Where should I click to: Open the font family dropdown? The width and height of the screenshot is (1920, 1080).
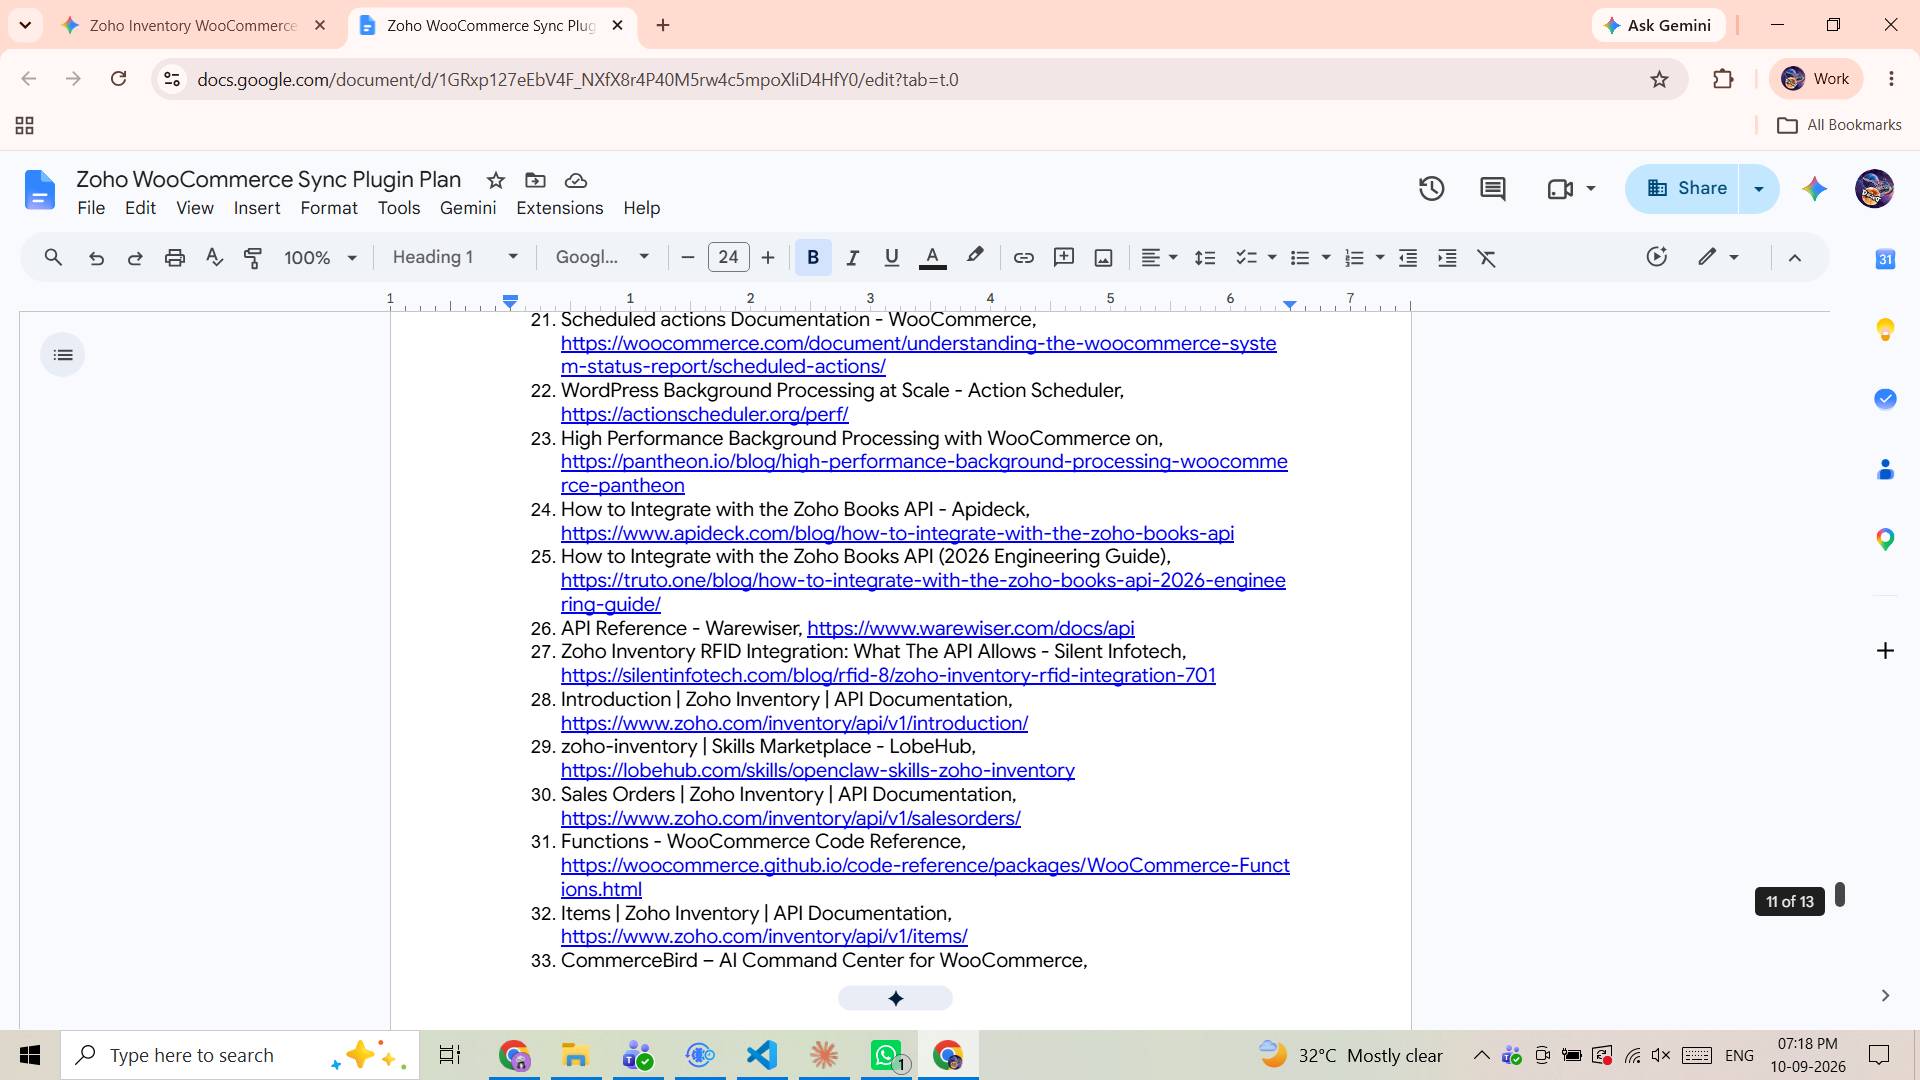coord(603,258)
